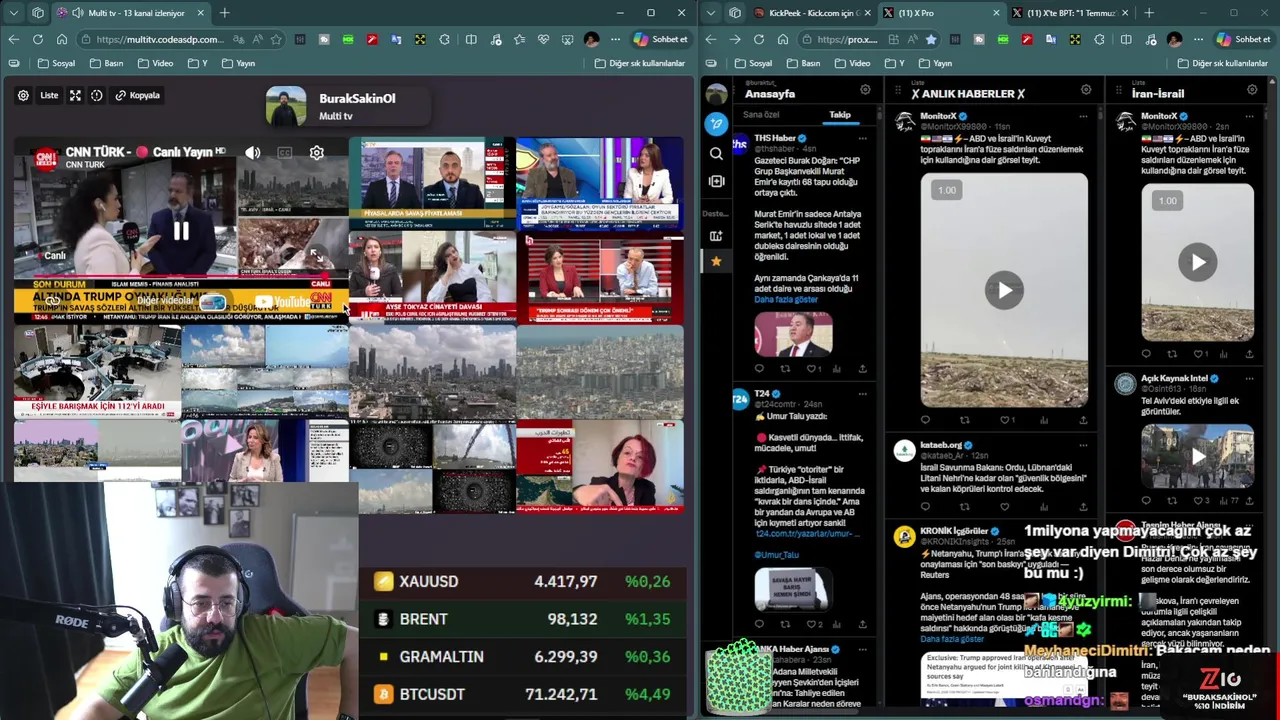This screenshot has height=720, width=1280.
Task: Click blue favorite star in right browser
Action: point(931,39)
